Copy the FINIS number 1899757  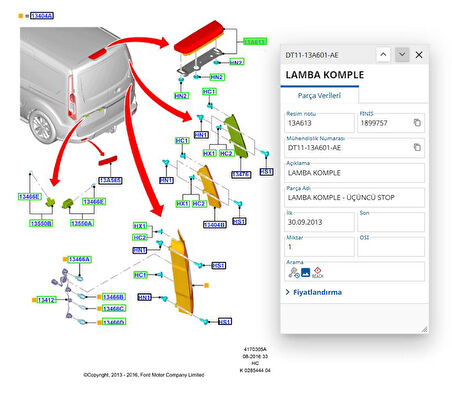(x=417, y=123)
